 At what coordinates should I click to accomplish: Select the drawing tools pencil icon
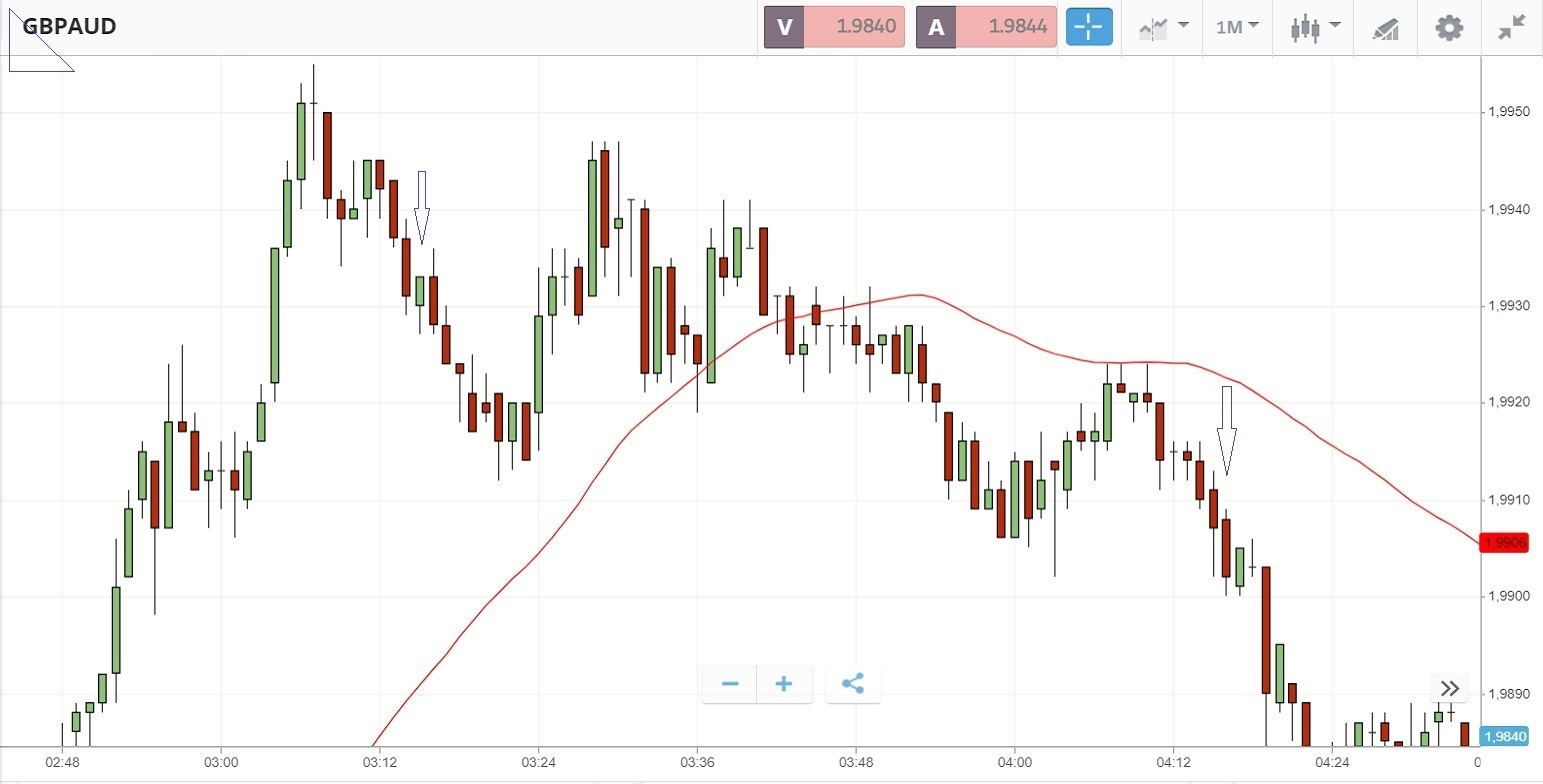(x=1385, y=28)
